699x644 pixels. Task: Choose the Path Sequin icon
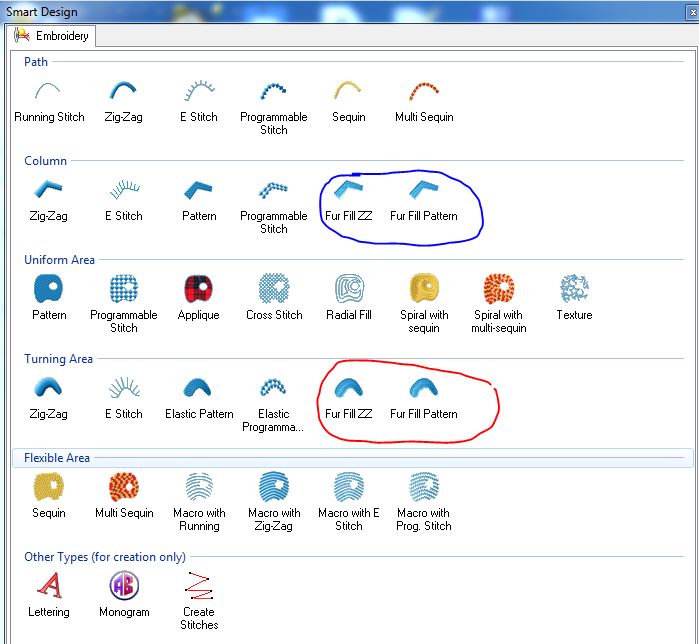coord(348,90)
